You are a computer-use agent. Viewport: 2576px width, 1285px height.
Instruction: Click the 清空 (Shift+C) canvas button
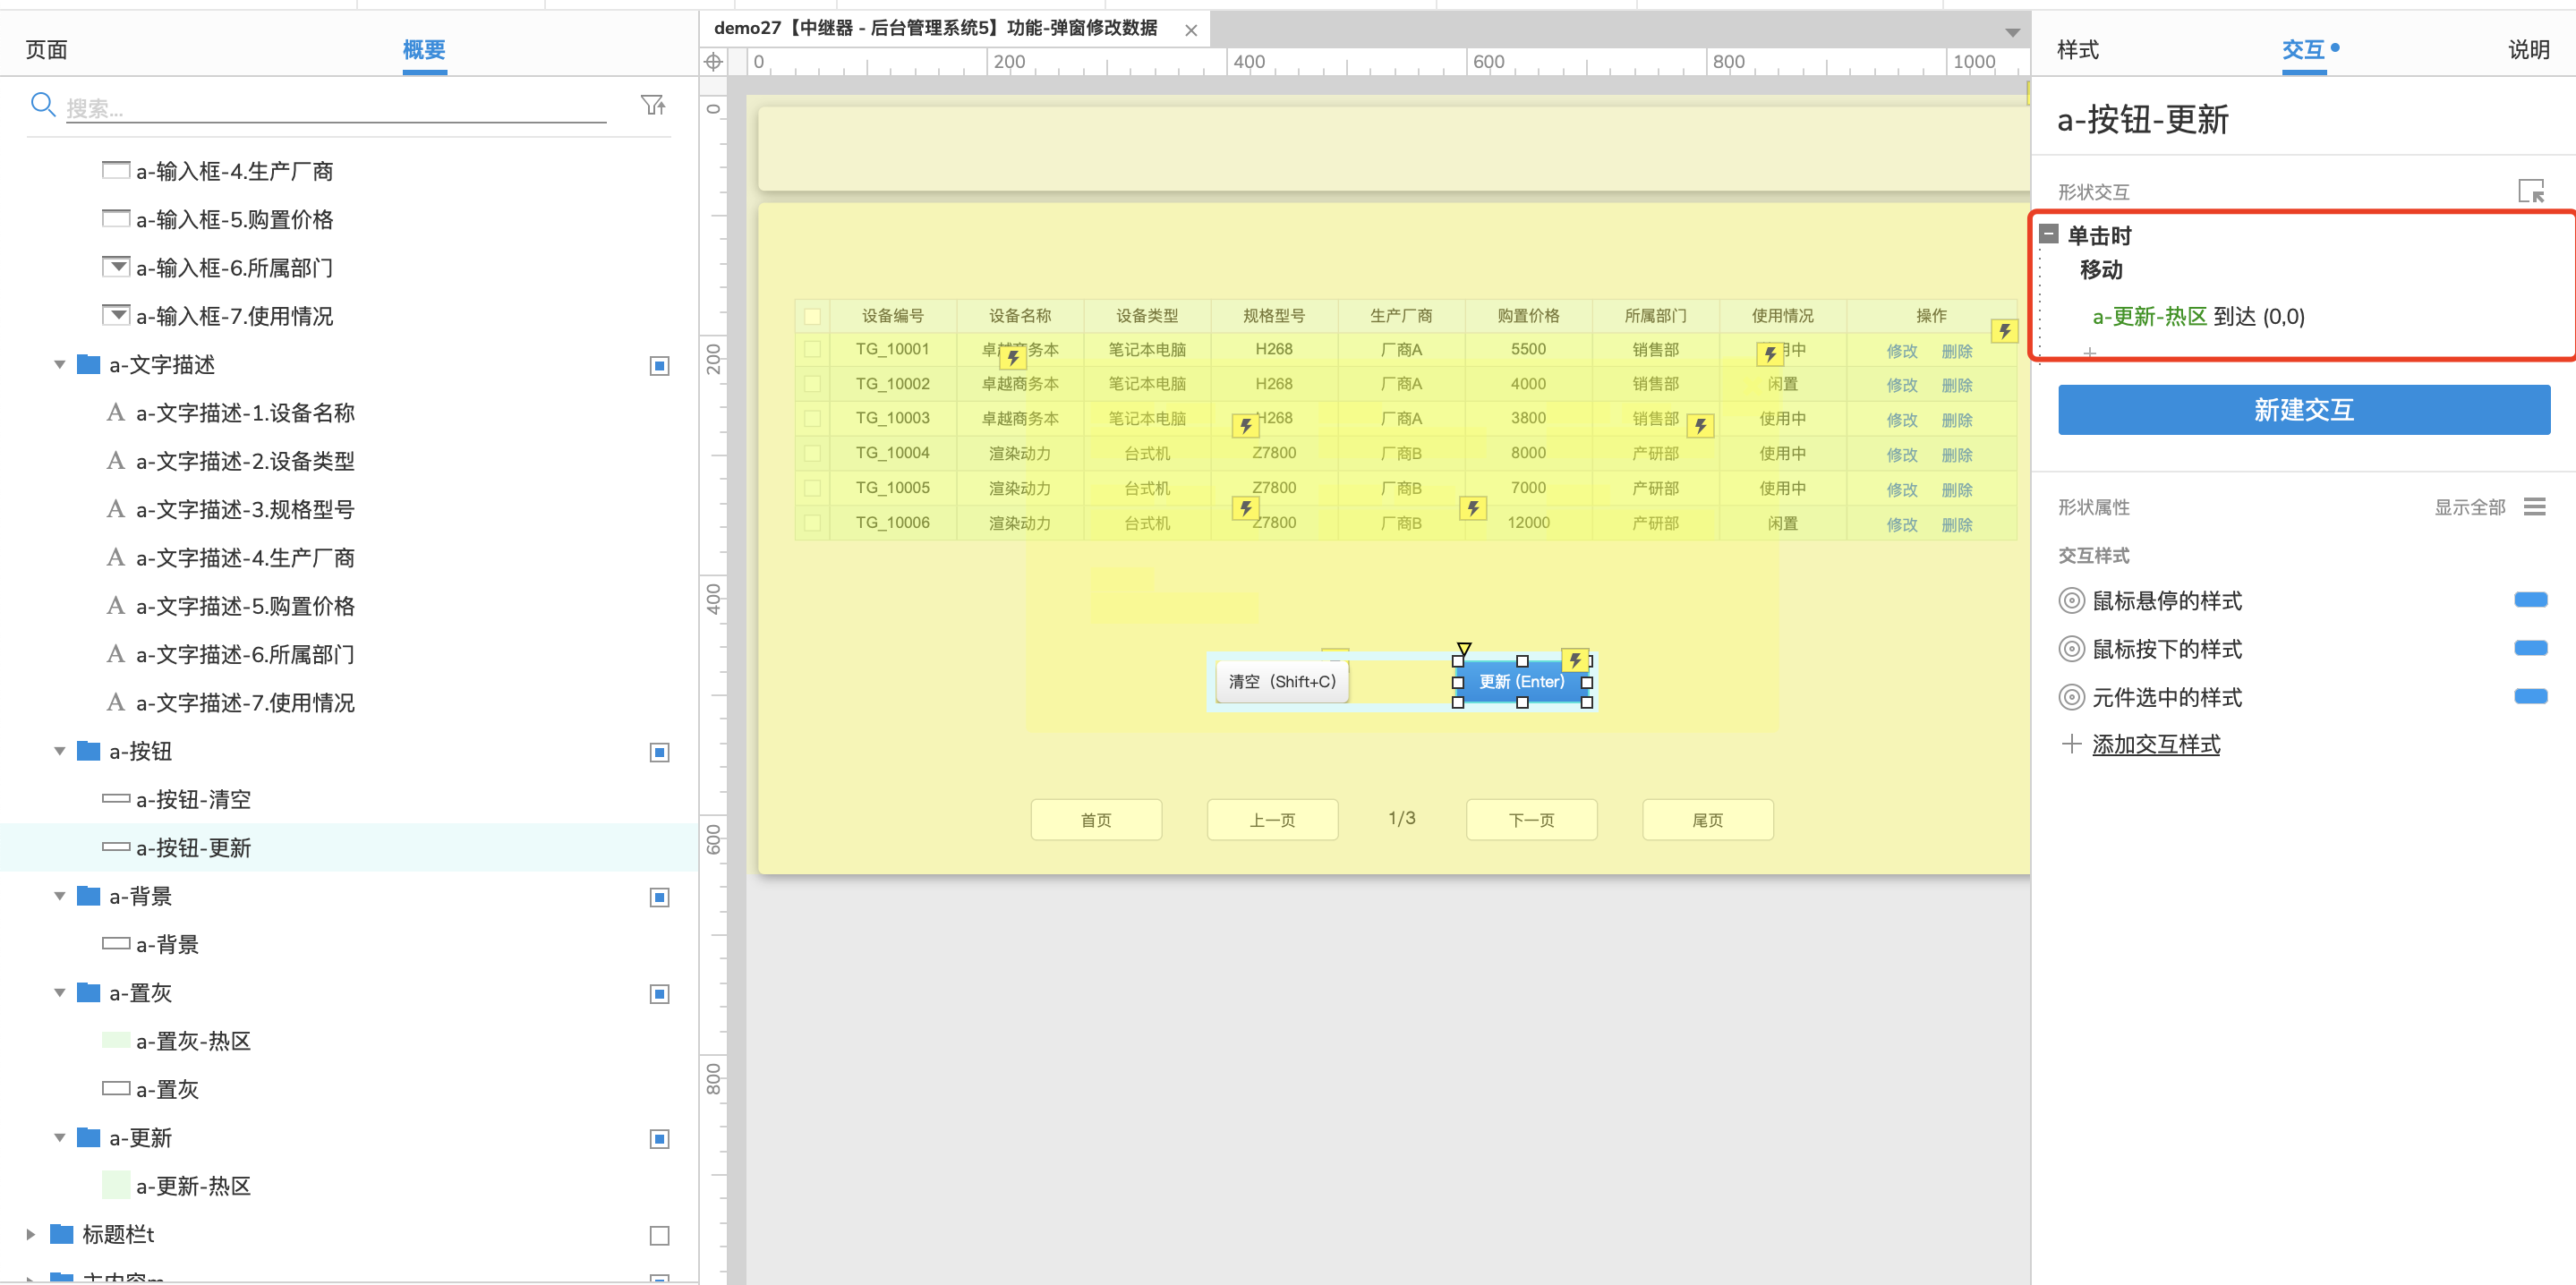click(x=1282, y=682)
